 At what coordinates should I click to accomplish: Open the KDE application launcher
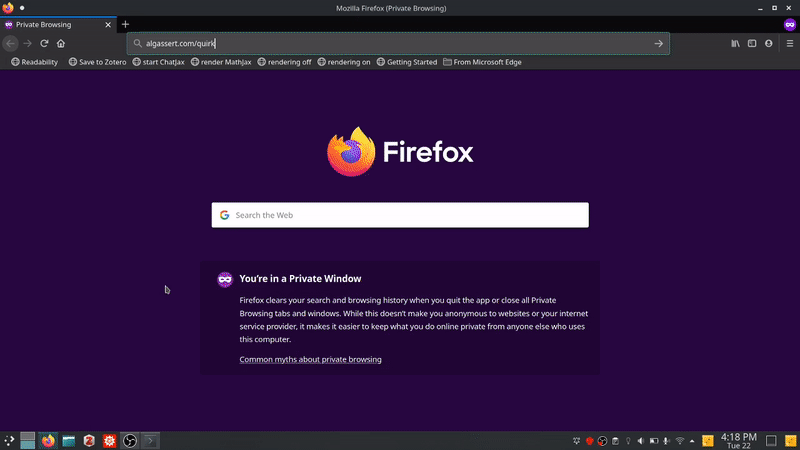(x=9, y=441)
